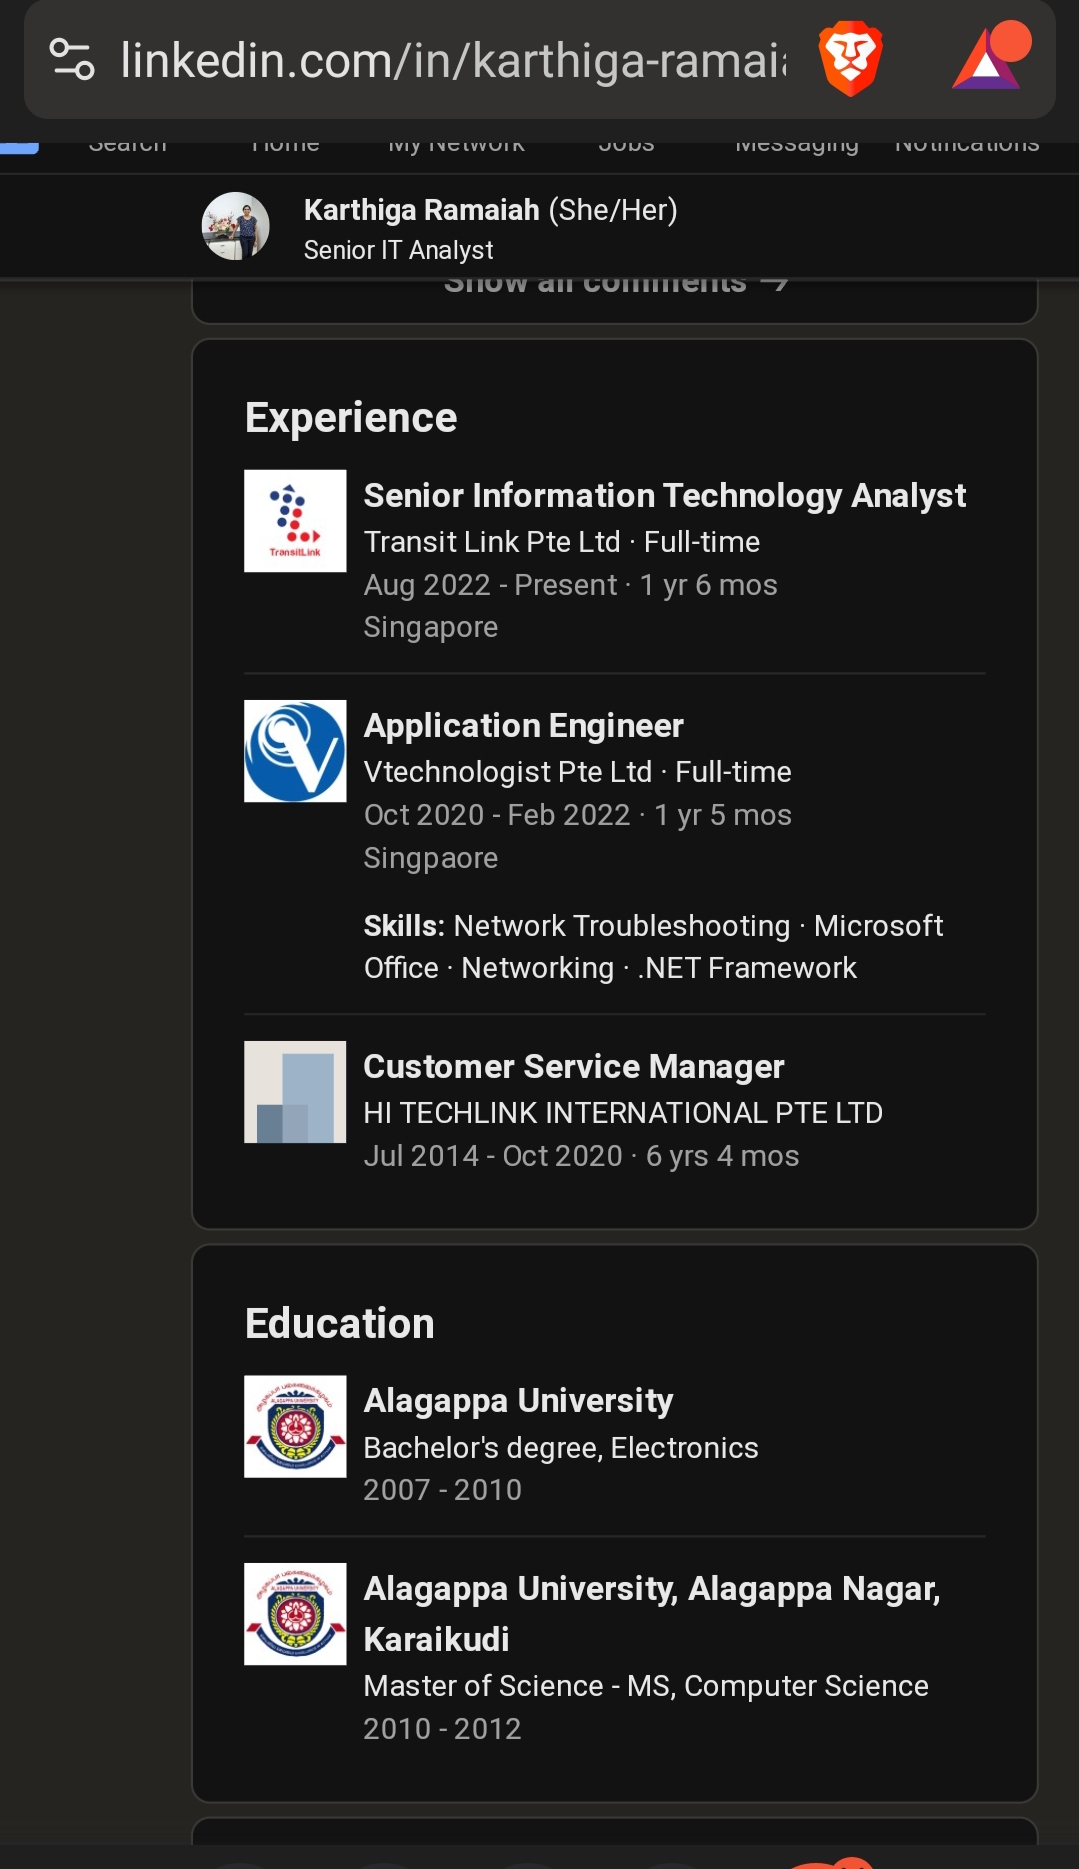Click the Senior IT Analyst headline

(x=398, y=250)
